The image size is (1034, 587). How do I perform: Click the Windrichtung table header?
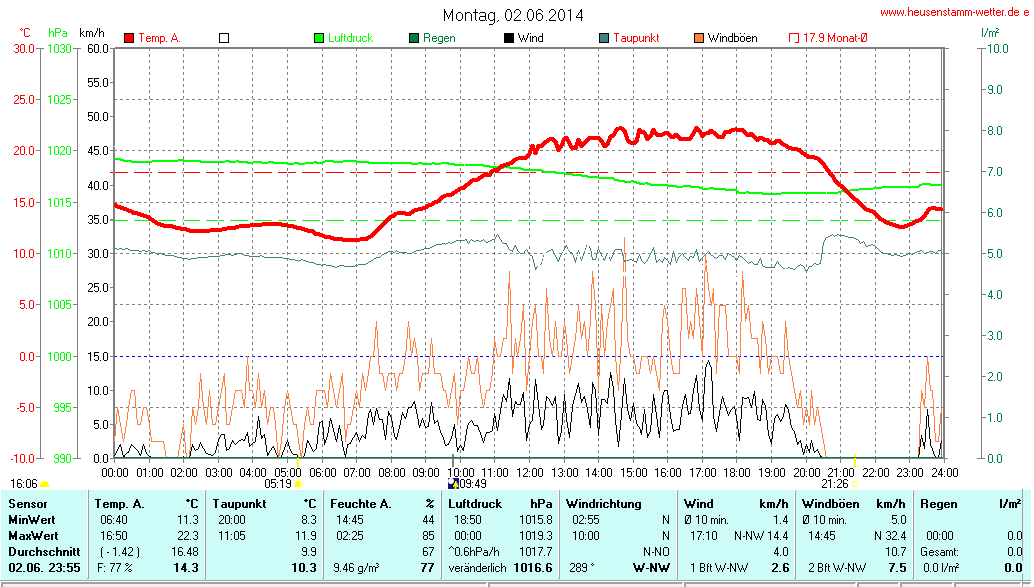[603, 504]
